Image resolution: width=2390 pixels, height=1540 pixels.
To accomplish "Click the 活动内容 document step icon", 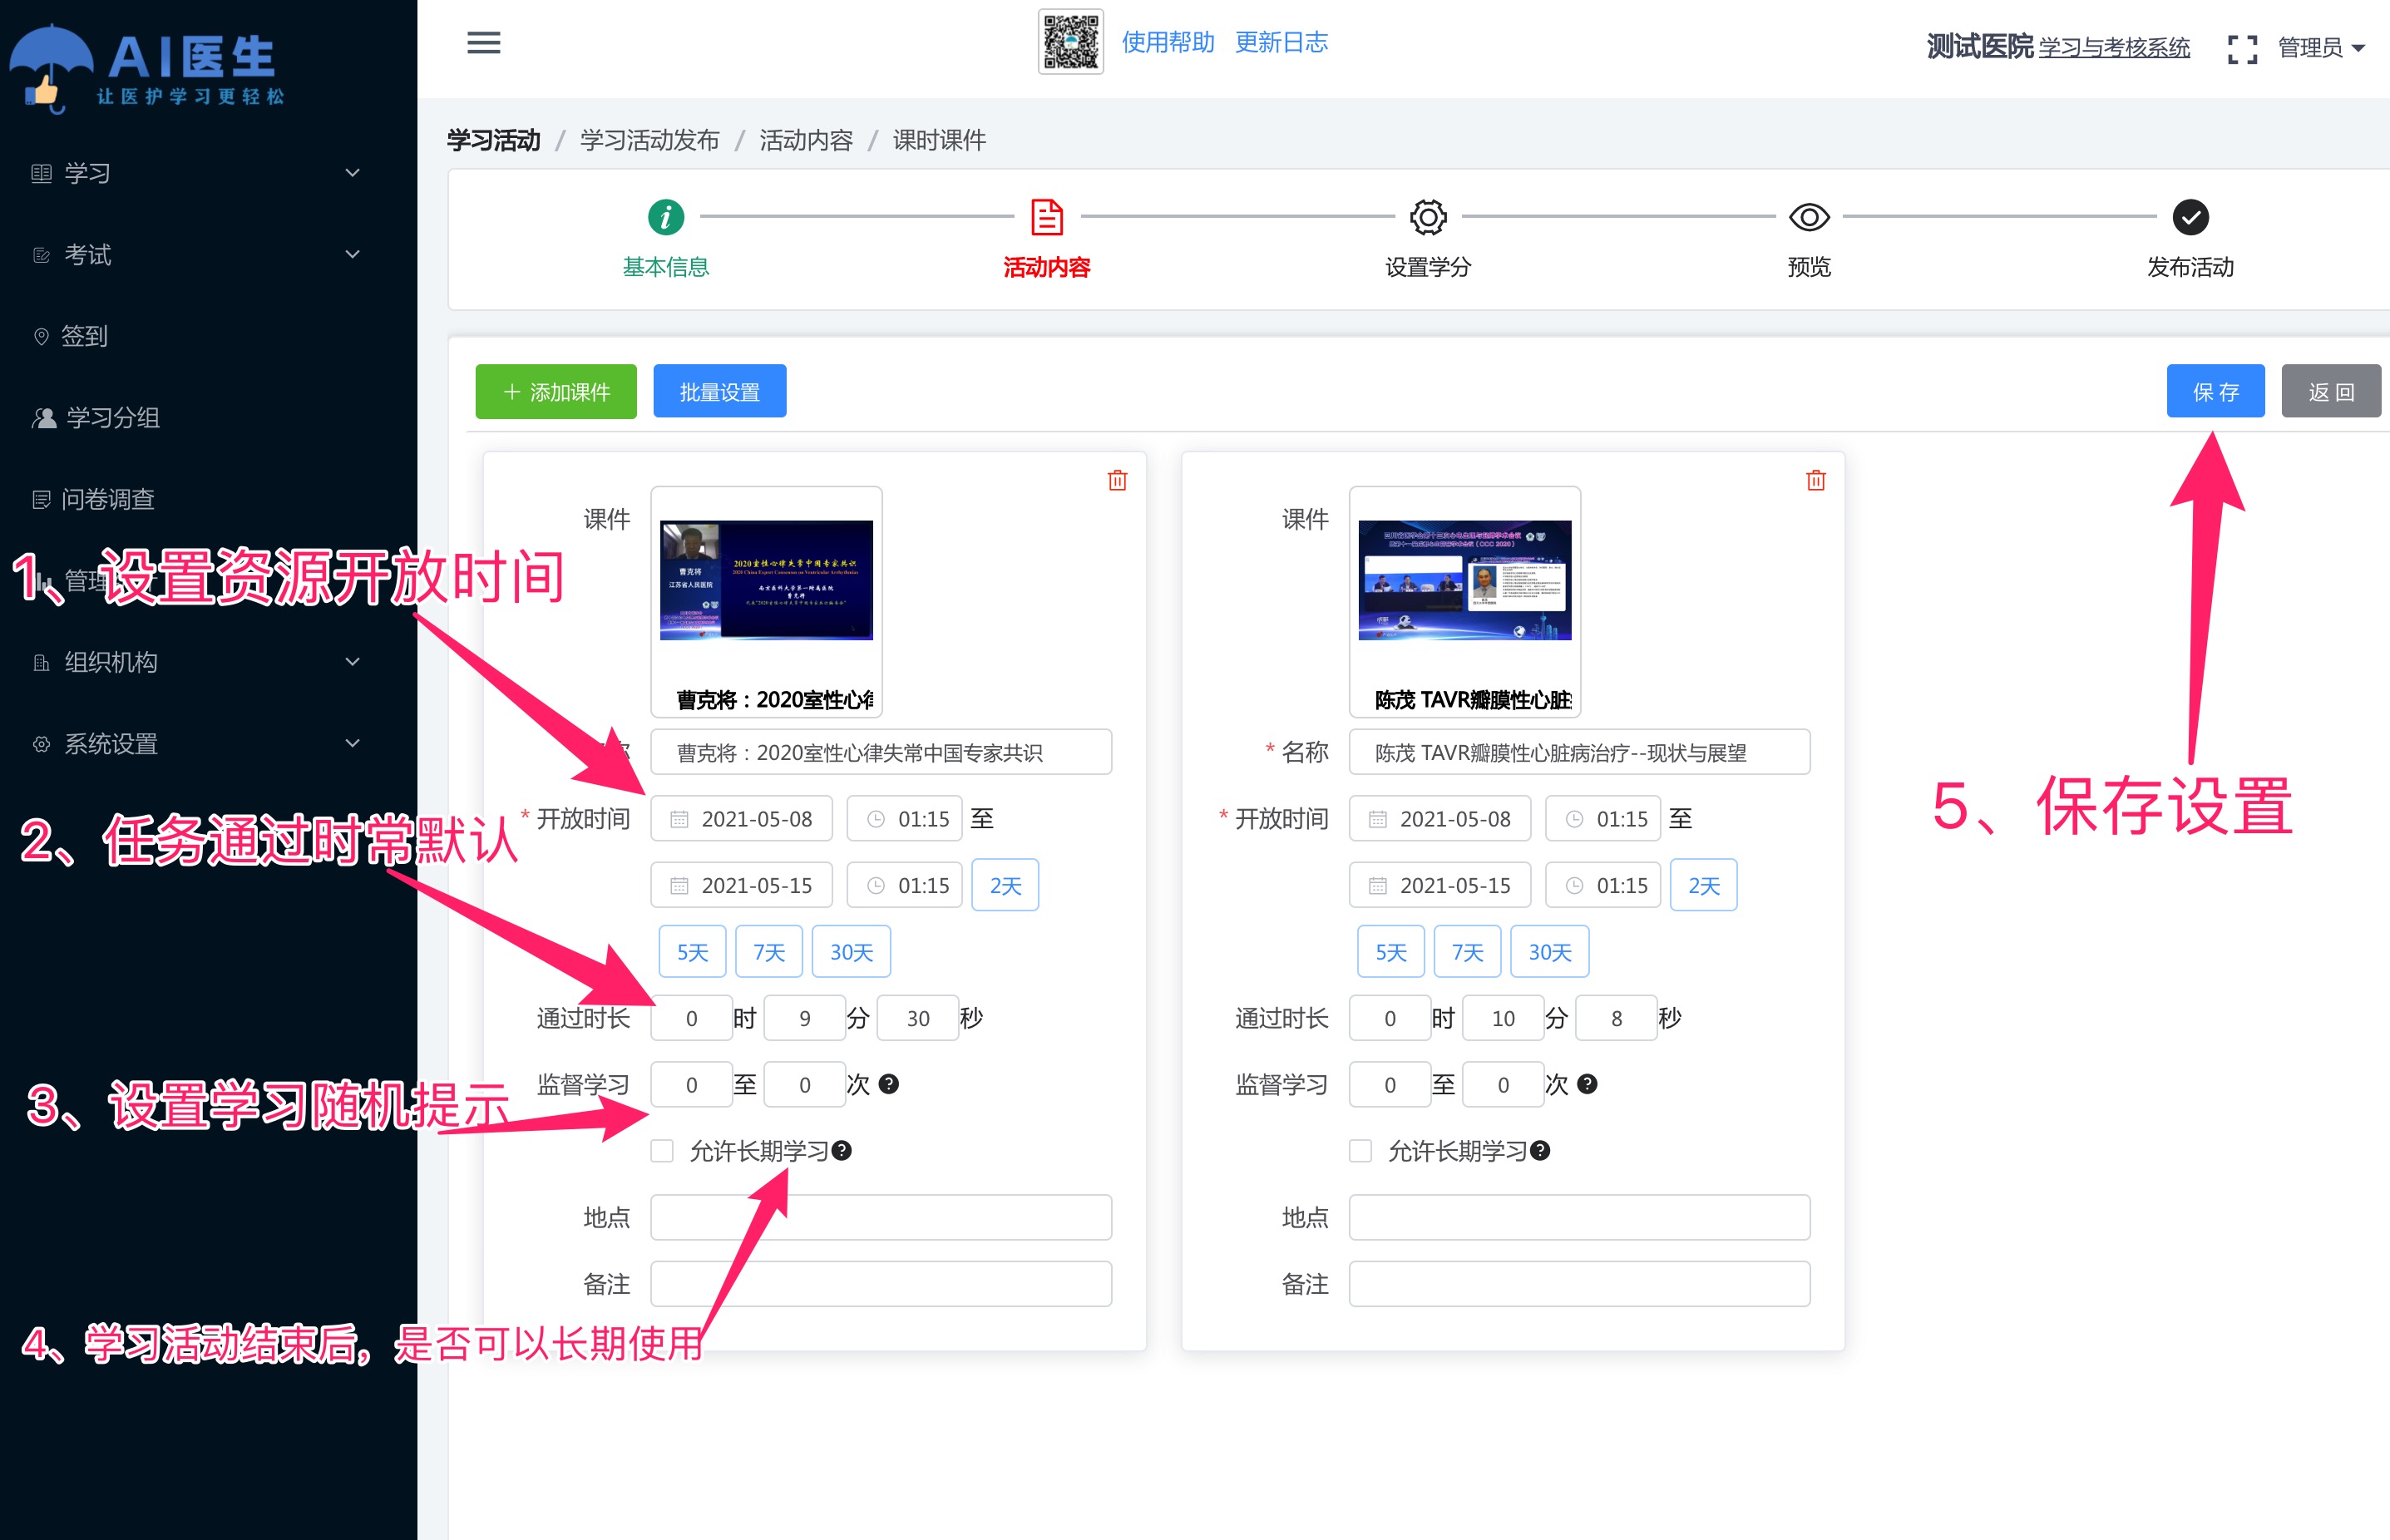I will [x=1047, y=216].
